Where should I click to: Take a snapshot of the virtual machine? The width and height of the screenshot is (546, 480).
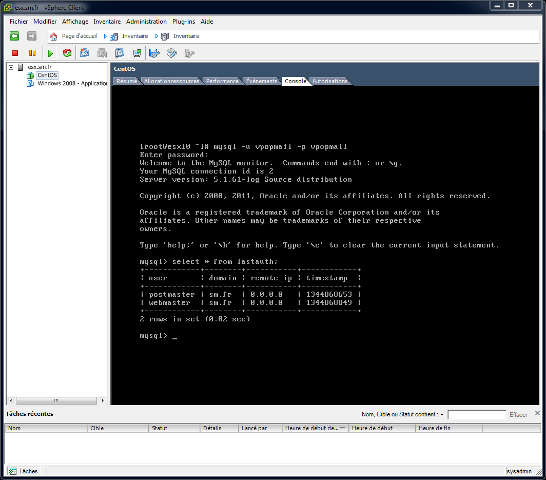[84, 53]
